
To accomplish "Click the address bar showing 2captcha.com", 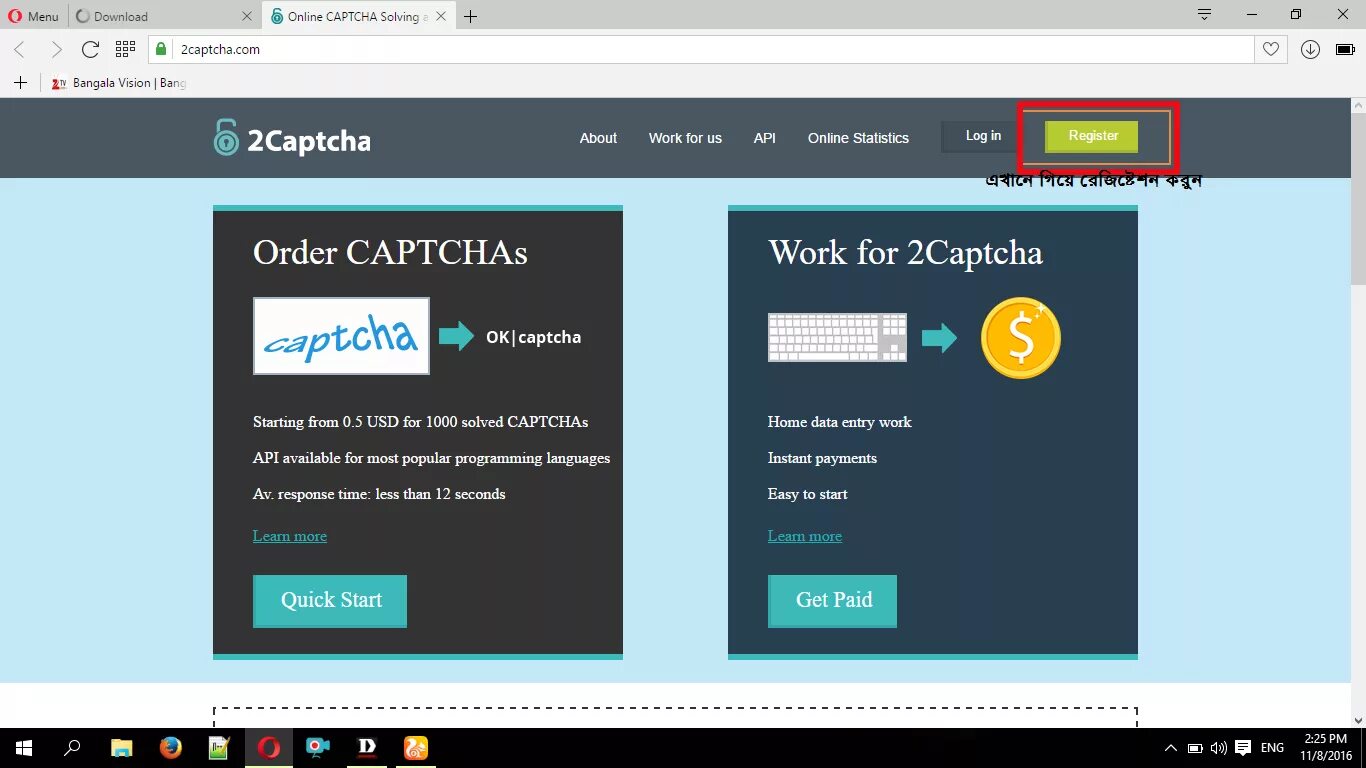I will [x=700, y=49].
